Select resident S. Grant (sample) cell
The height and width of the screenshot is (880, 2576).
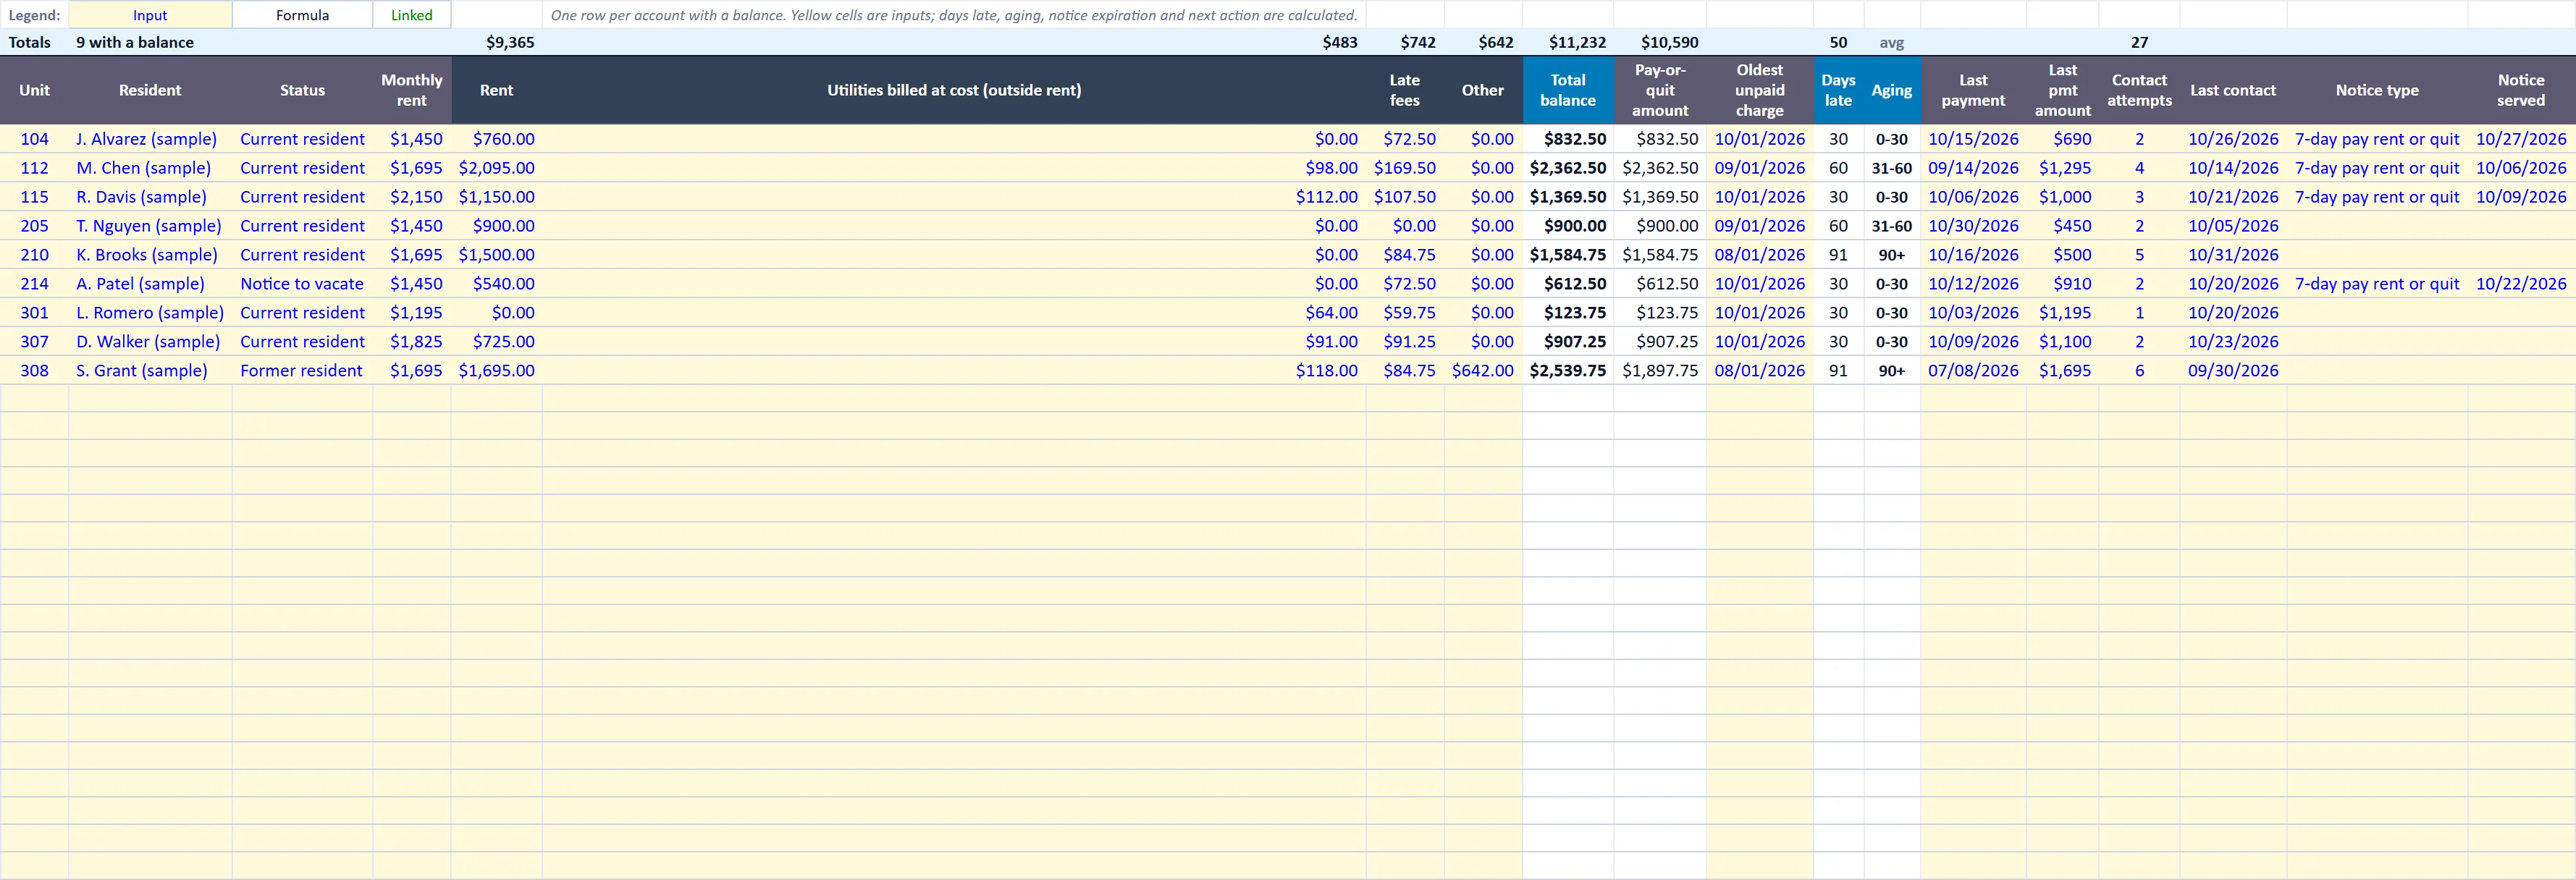150,371
